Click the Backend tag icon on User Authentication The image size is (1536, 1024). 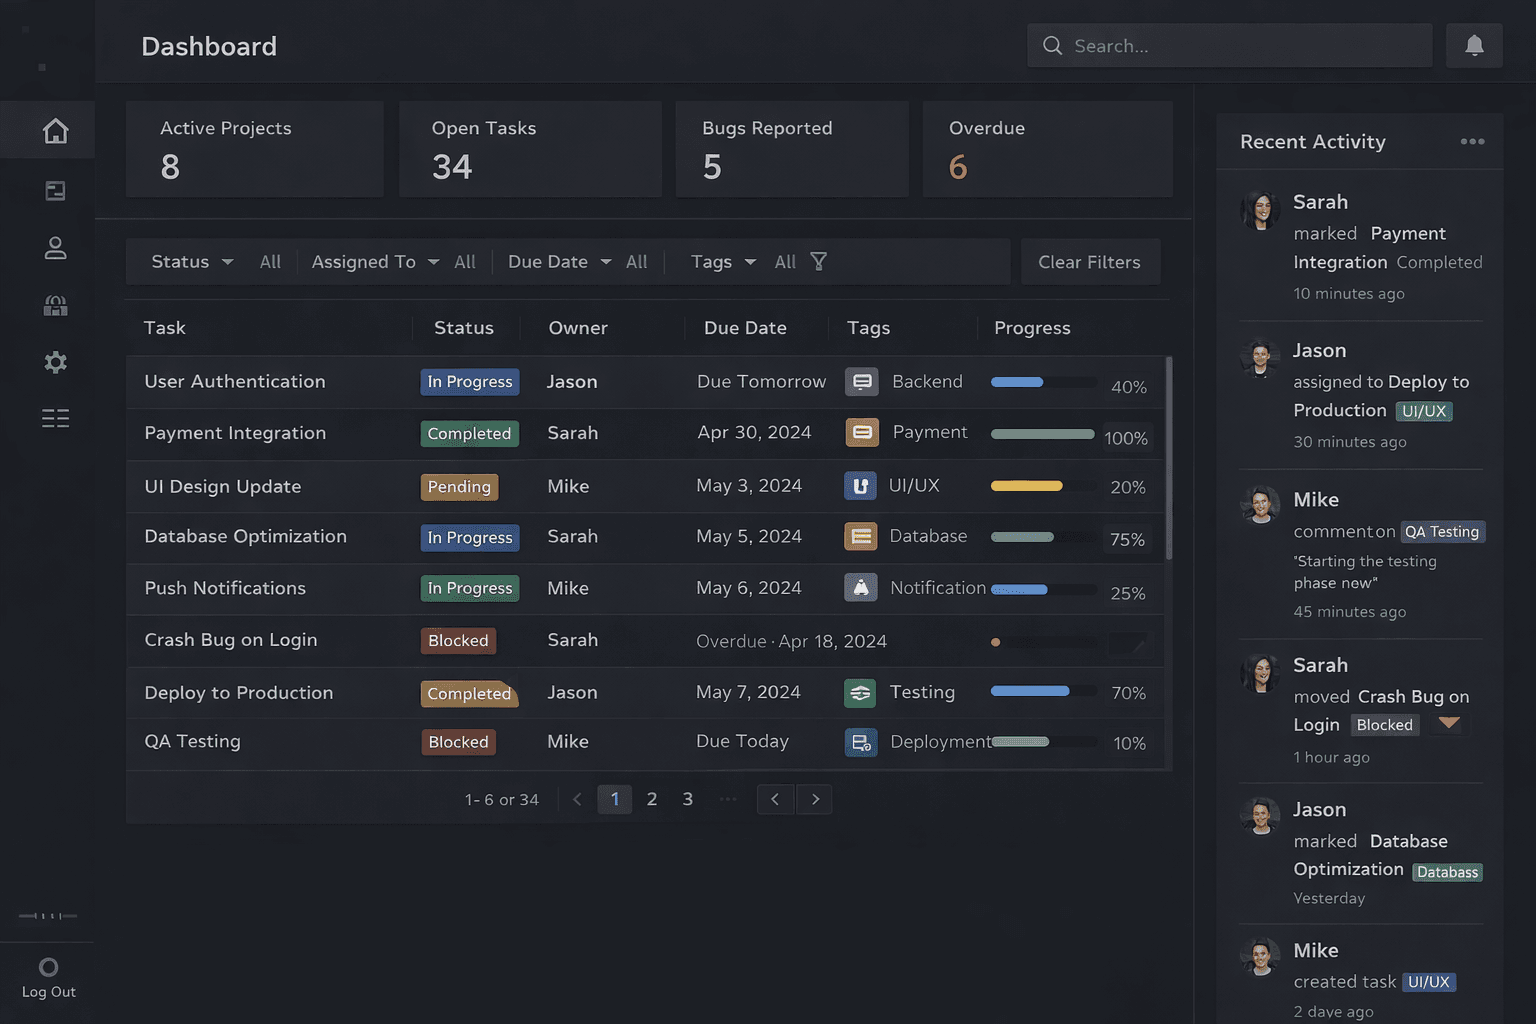tap(861, 381)
